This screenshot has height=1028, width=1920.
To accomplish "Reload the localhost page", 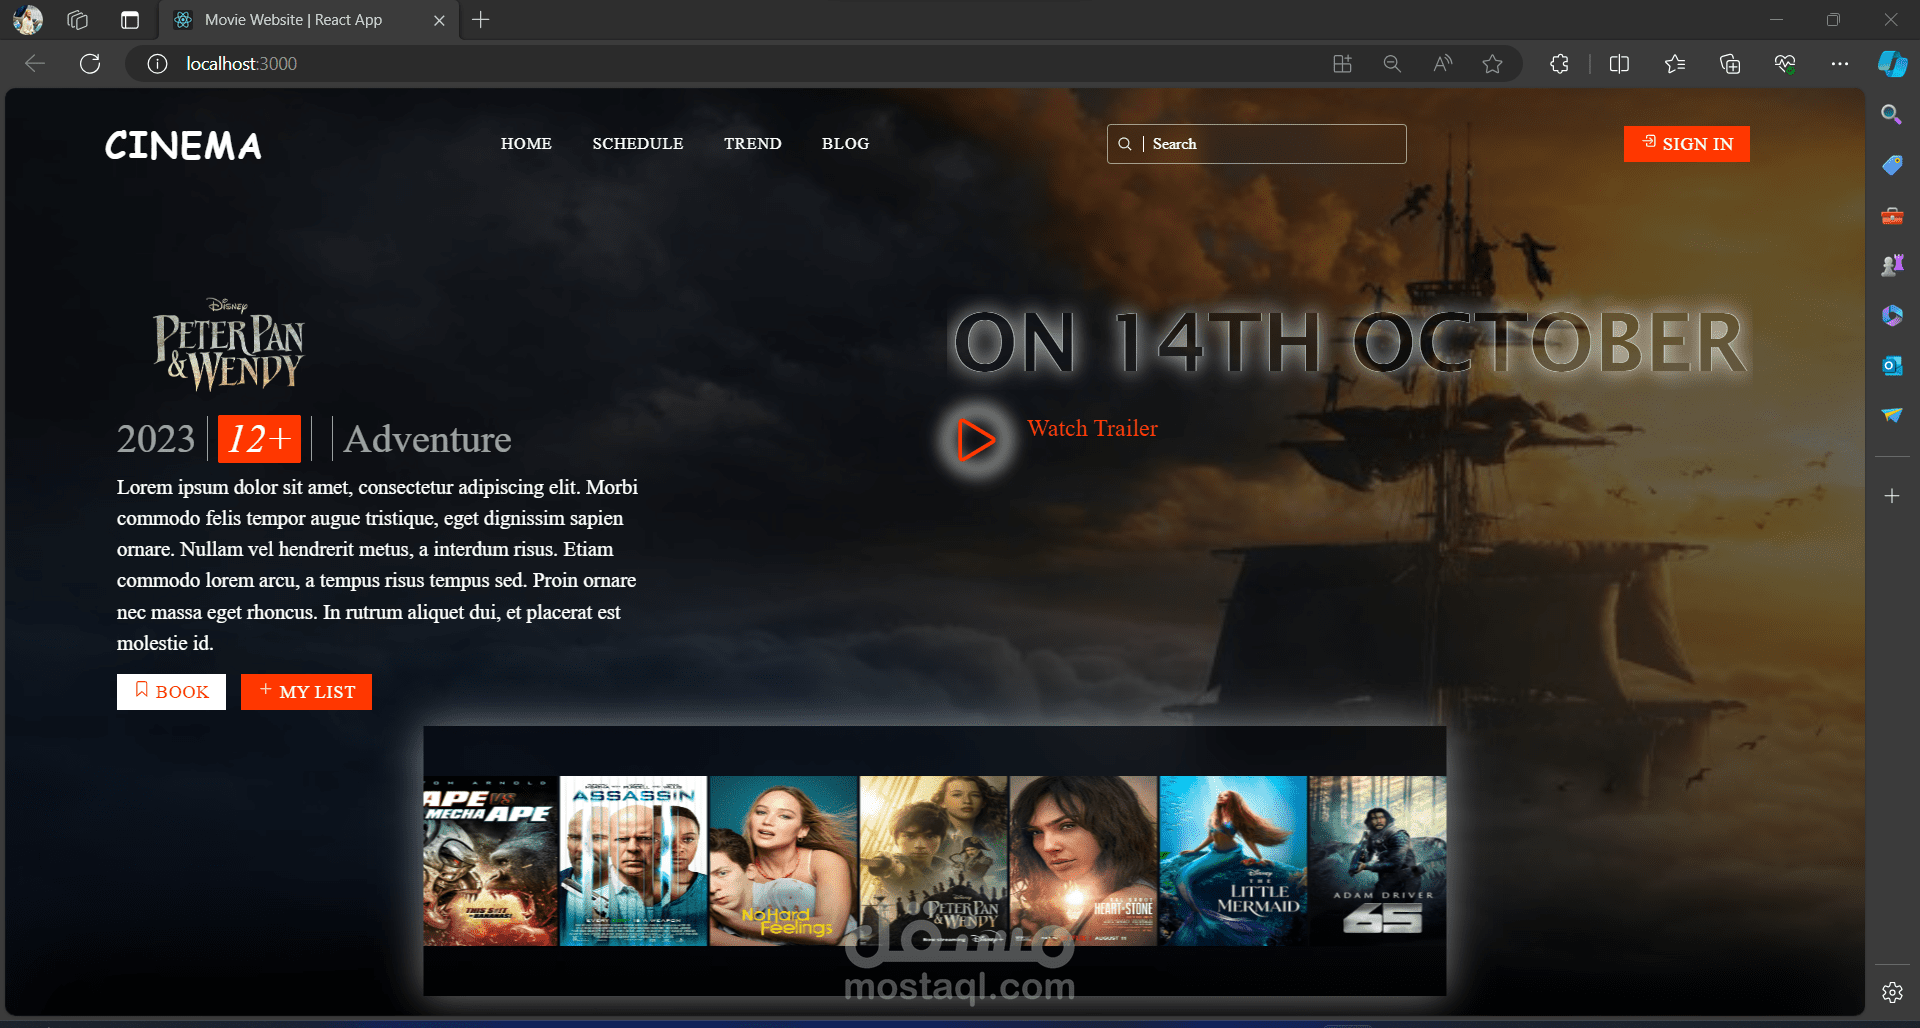I will click(x=90, y=64).
